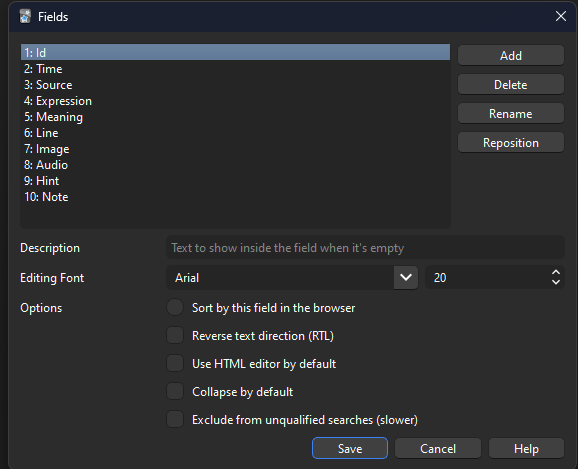The width and height of the screenshot is (578, 469).
Task: Select the Expression field in list
Action: 235,101
